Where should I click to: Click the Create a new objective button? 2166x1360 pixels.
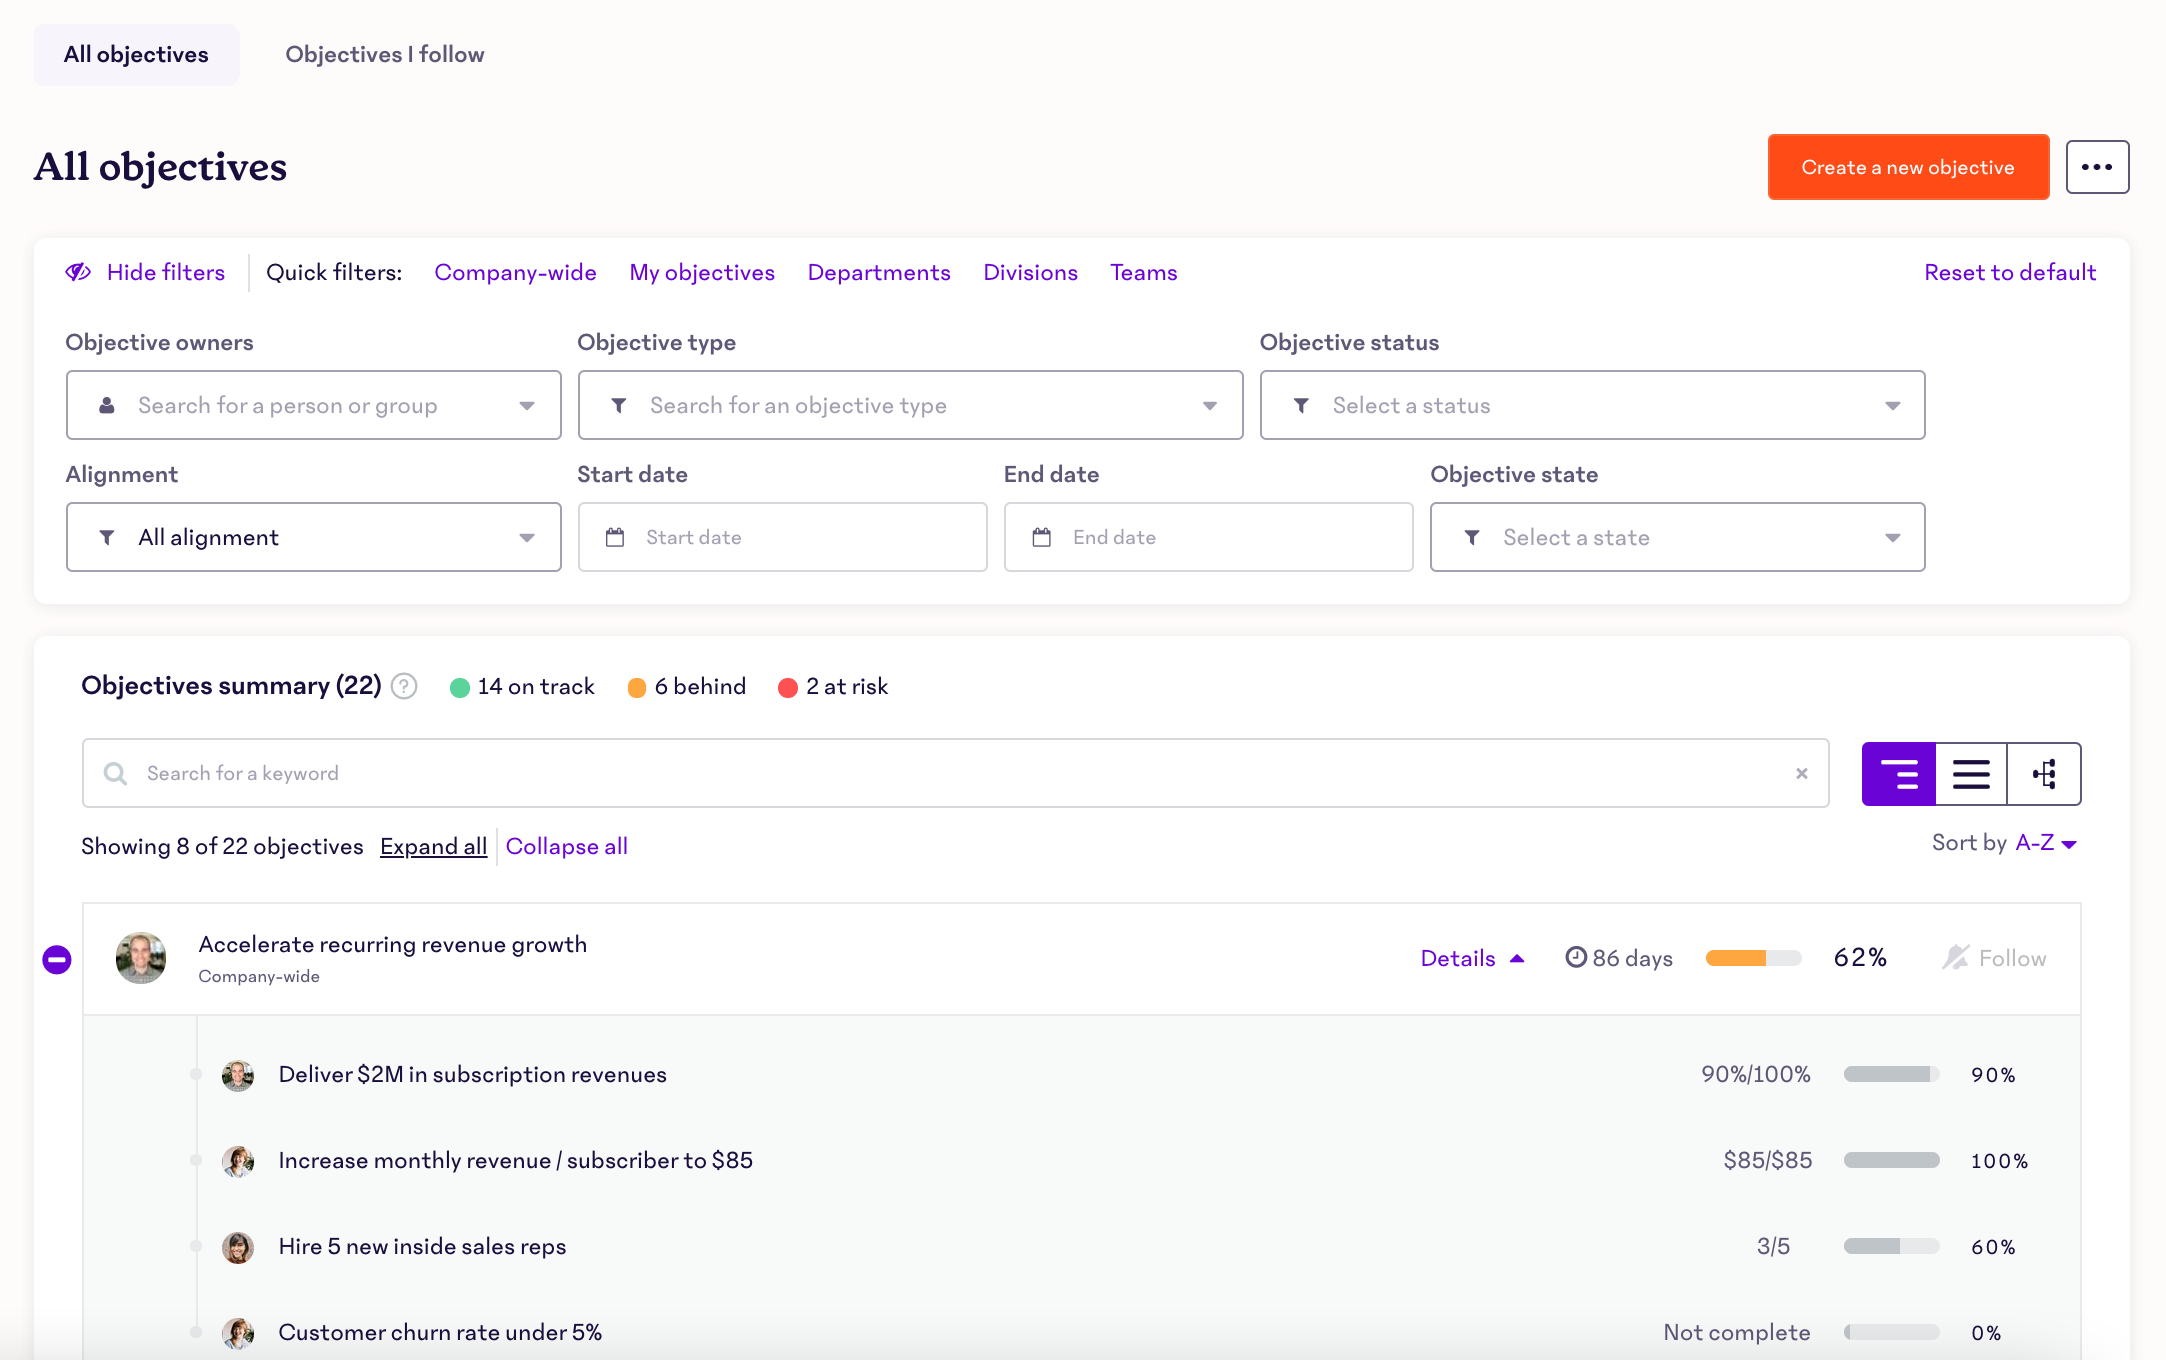(x=1908, y=168)
